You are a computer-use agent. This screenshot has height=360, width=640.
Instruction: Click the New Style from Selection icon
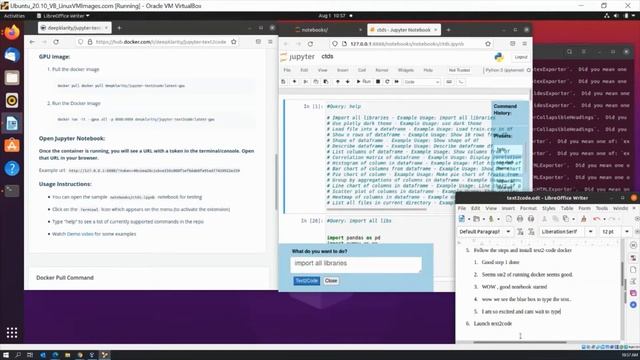[x=531, y=232]
